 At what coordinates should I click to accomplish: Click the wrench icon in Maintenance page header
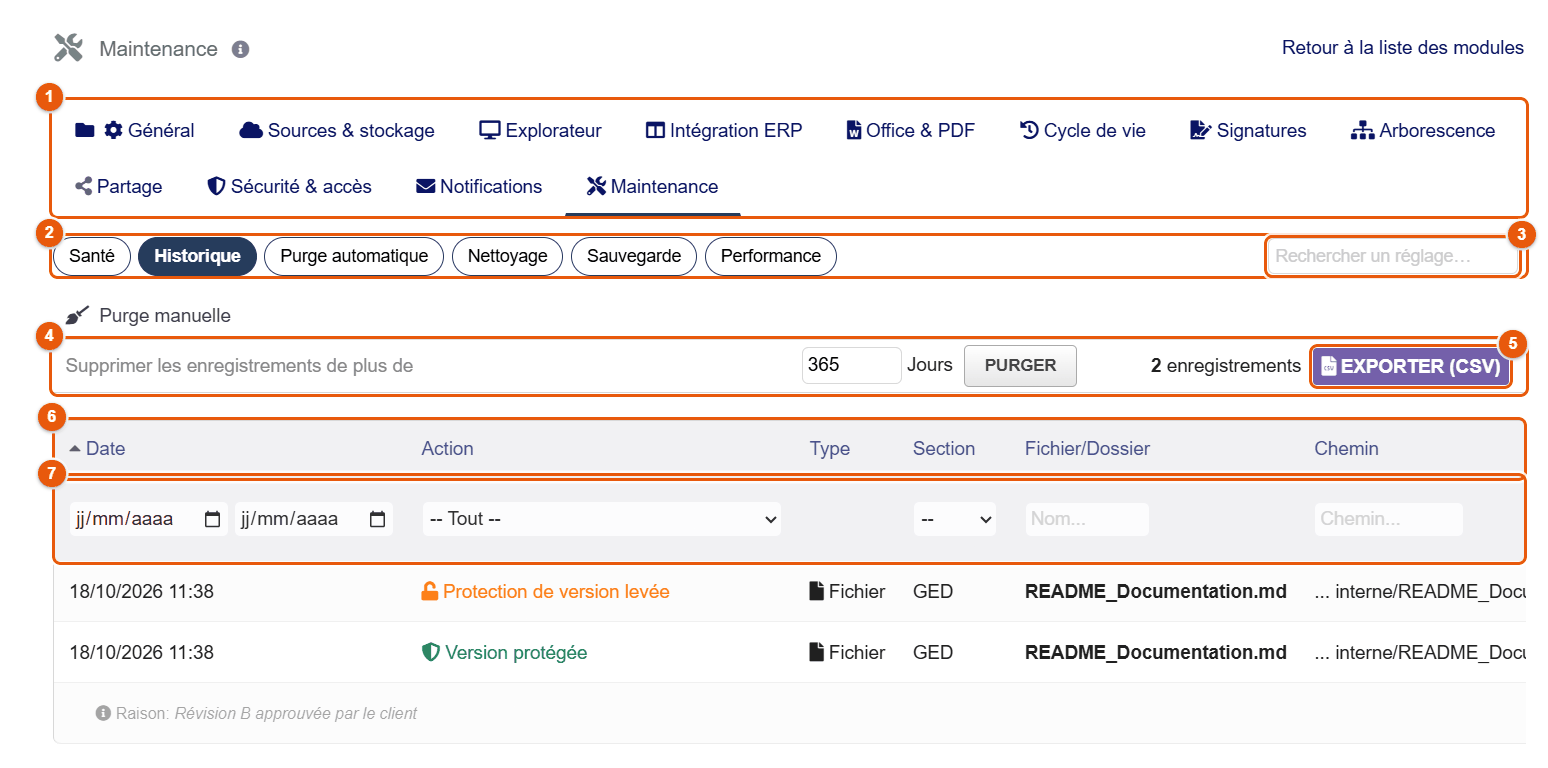[68, 48]
